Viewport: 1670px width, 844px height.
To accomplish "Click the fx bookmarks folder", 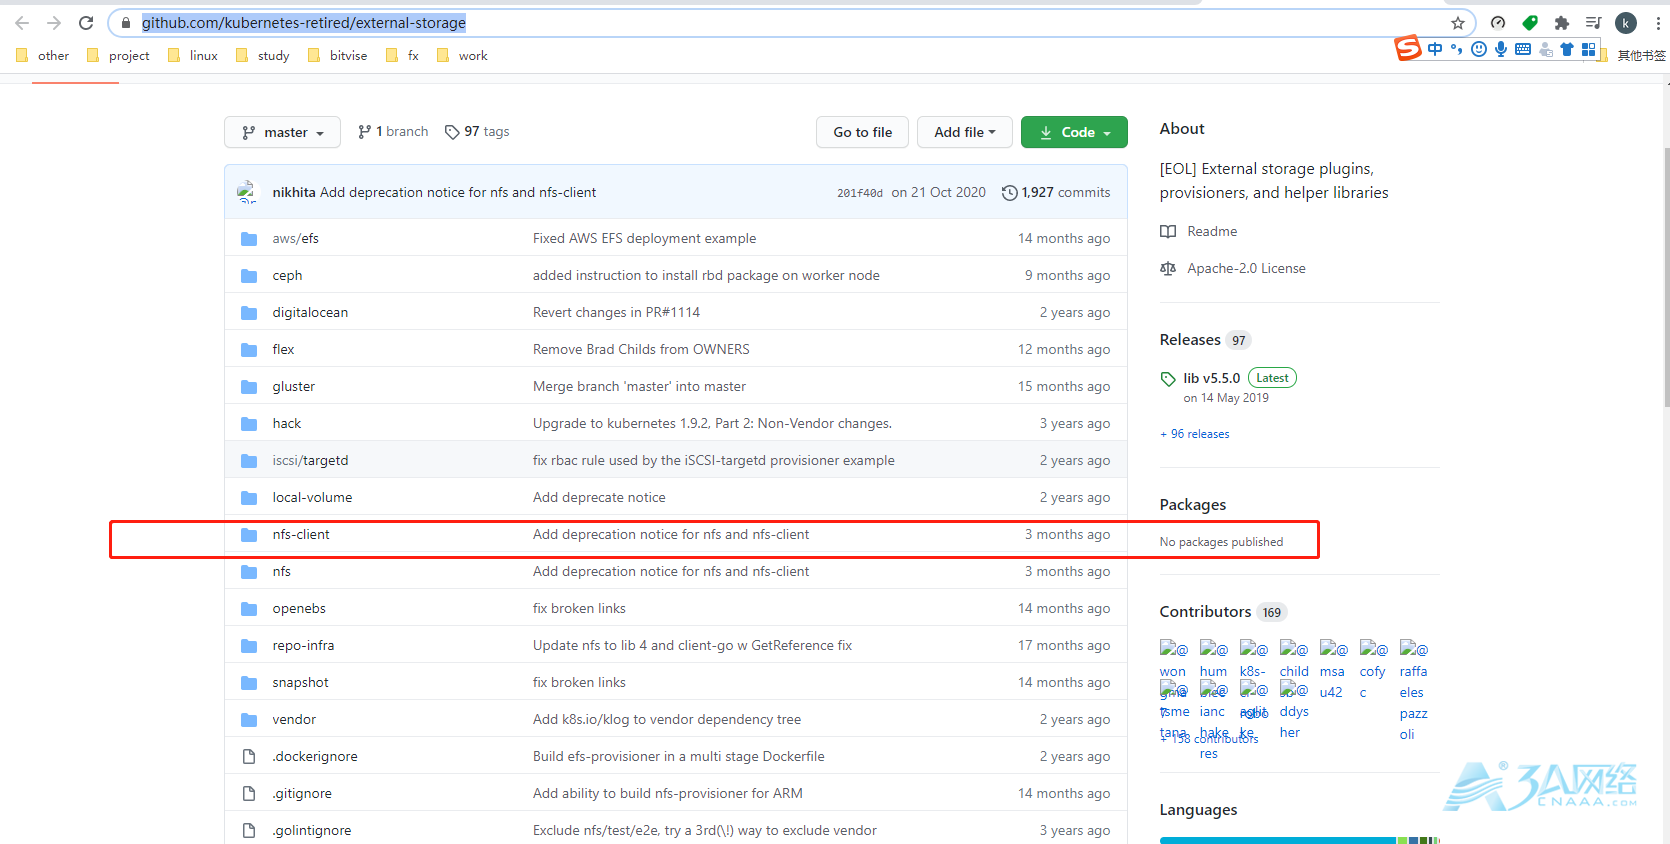I will pos(402,56).
